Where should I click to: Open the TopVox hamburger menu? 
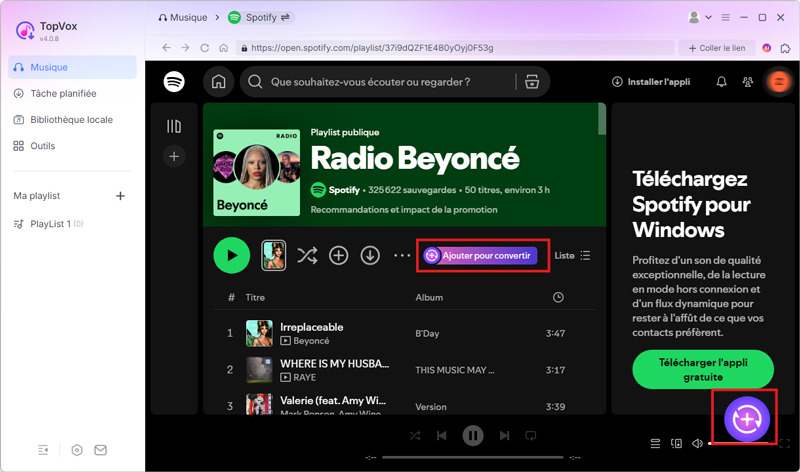[726, 17]
